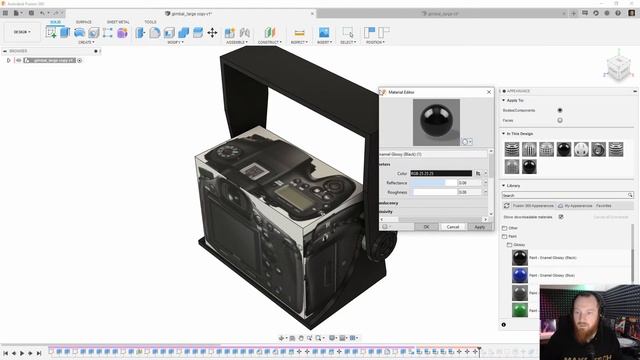The height and width of the screenshot is (360, 640).
Task: Select the purple Create Form icon
Action: [x=122, y=32]
